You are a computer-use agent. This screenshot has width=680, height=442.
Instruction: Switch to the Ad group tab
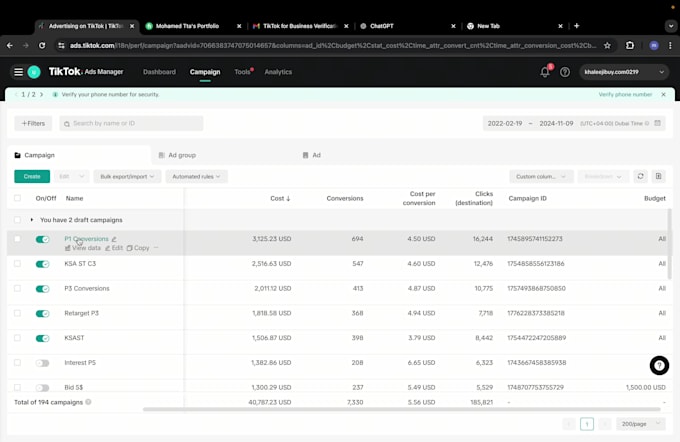point(181,155)
